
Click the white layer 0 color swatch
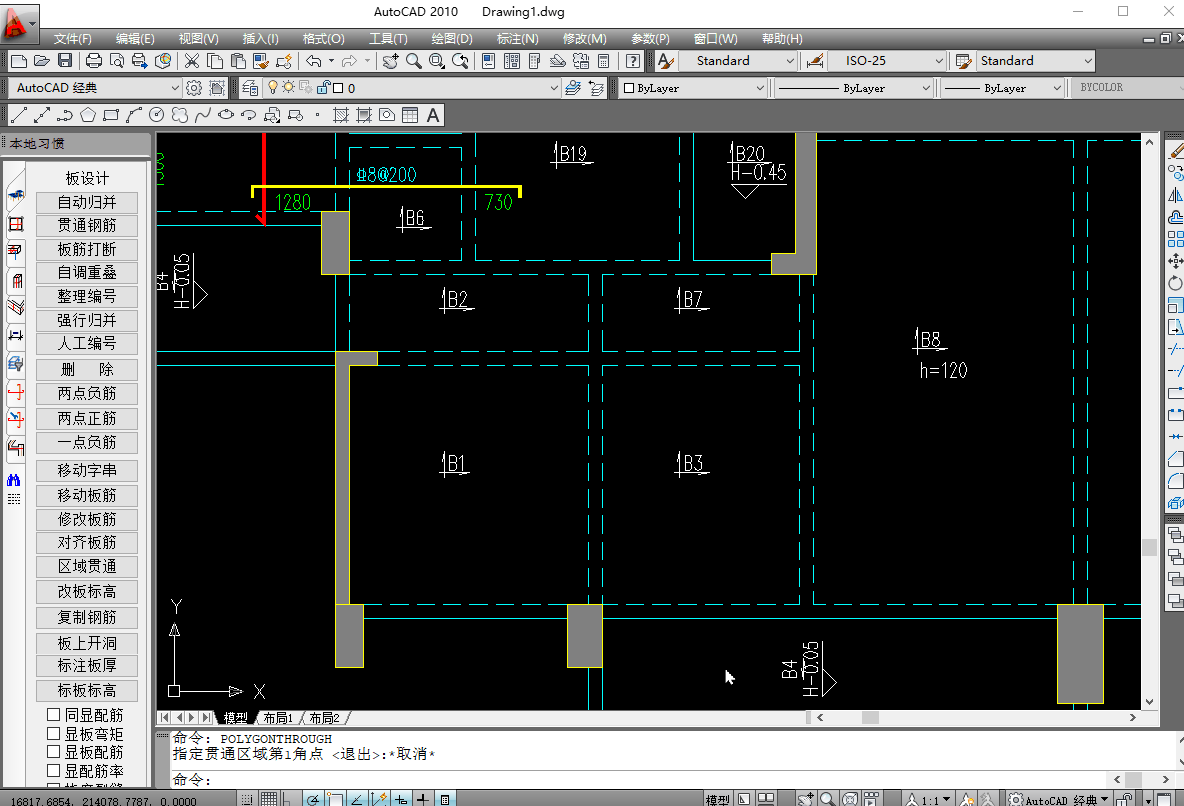[338, 88]
